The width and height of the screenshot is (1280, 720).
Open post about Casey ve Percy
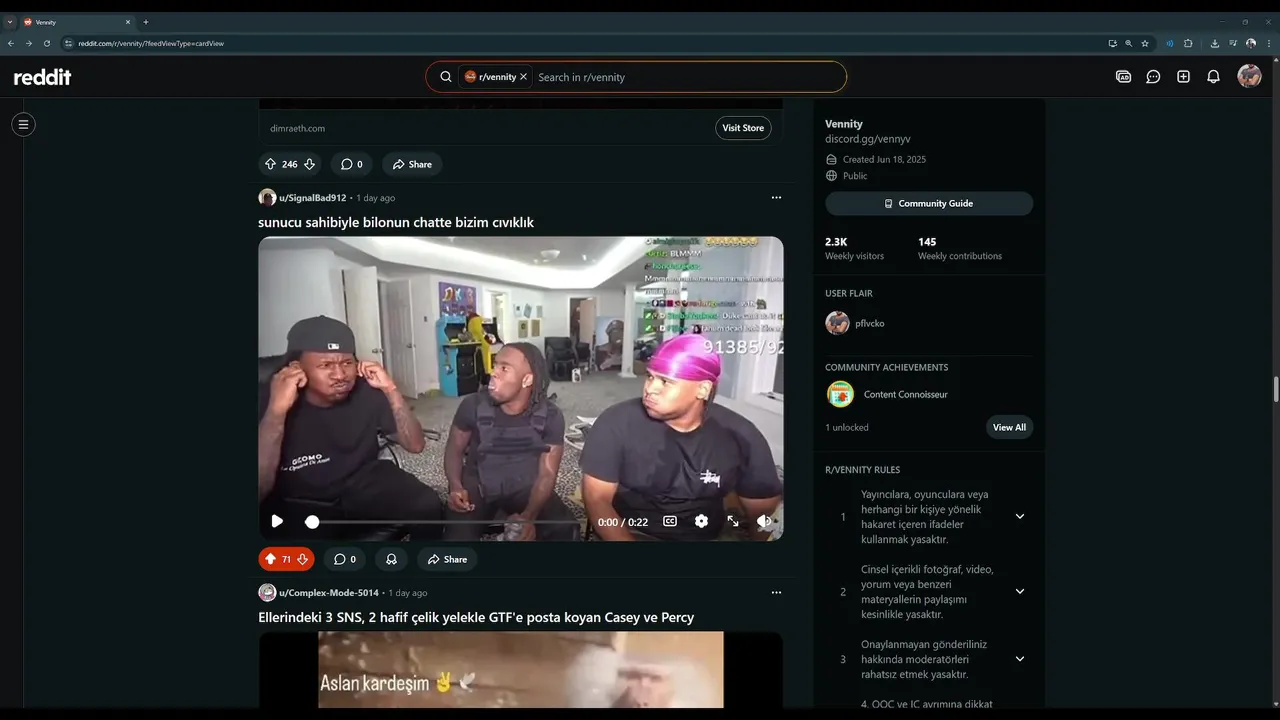pos(476,617)
